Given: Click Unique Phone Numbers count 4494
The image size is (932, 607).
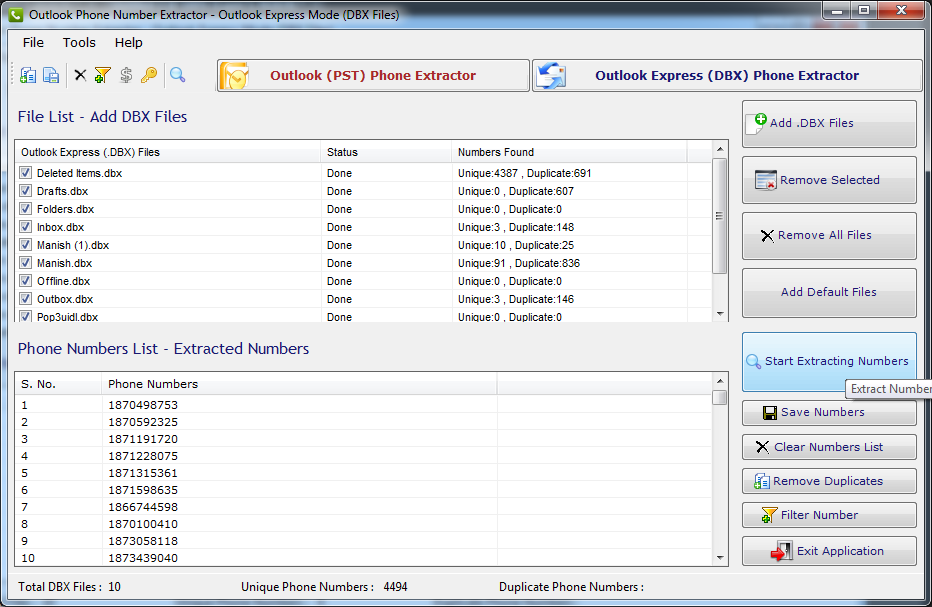Looking at the screenshot, I should tap(395, 587).
